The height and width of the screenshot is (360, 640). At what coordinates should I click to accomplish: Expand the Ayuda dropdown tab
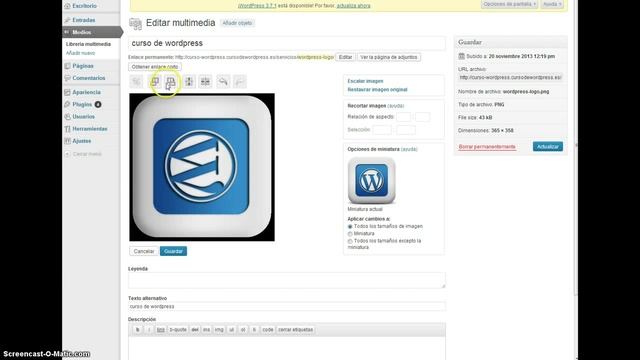[552, 4]
